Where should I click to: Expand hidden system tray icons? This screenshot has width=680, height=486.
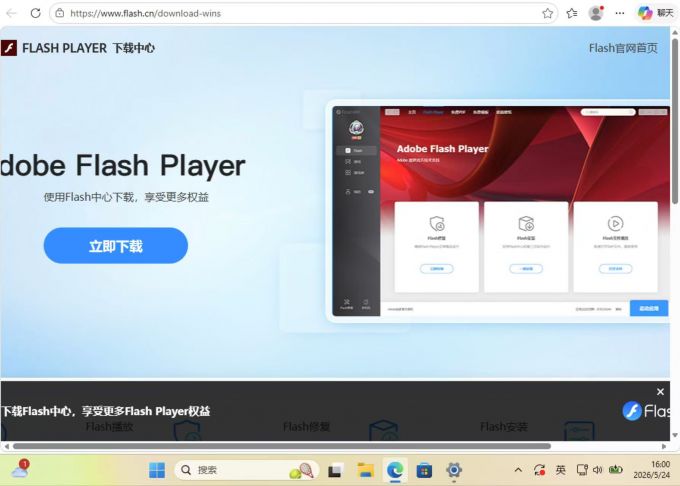click(518, 470)
